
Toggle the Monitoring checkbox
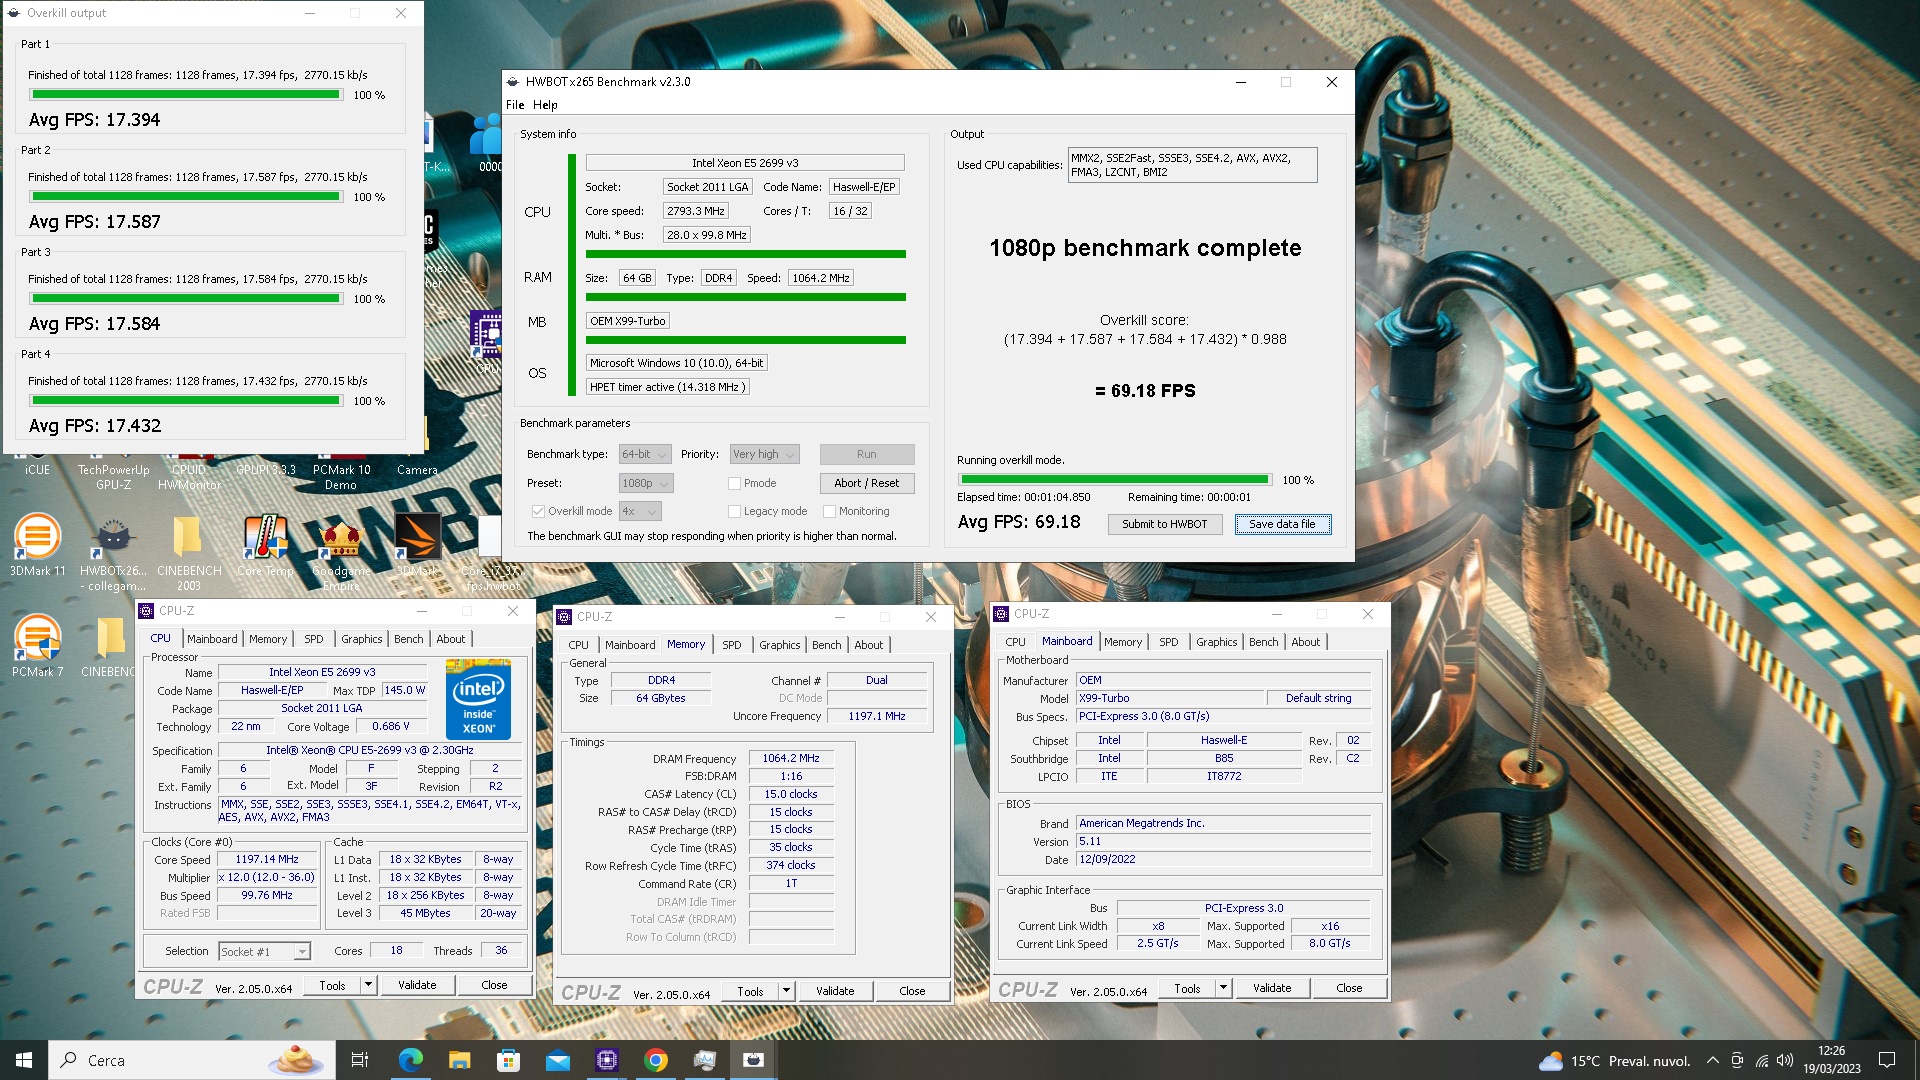click(829, 511)
